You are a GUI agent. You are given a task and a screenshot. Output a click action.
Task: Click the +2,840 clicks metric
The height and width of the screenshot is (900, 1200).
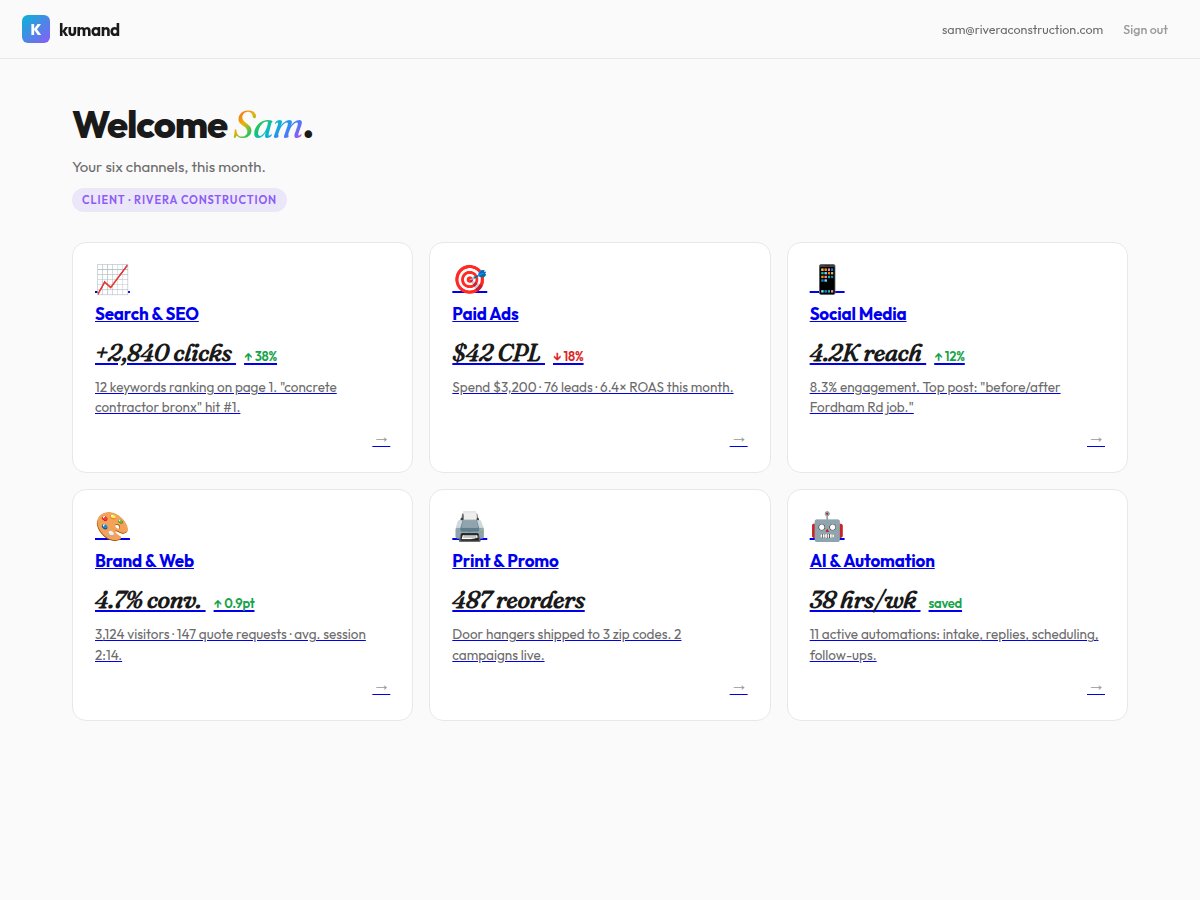[x=164, y=353]
